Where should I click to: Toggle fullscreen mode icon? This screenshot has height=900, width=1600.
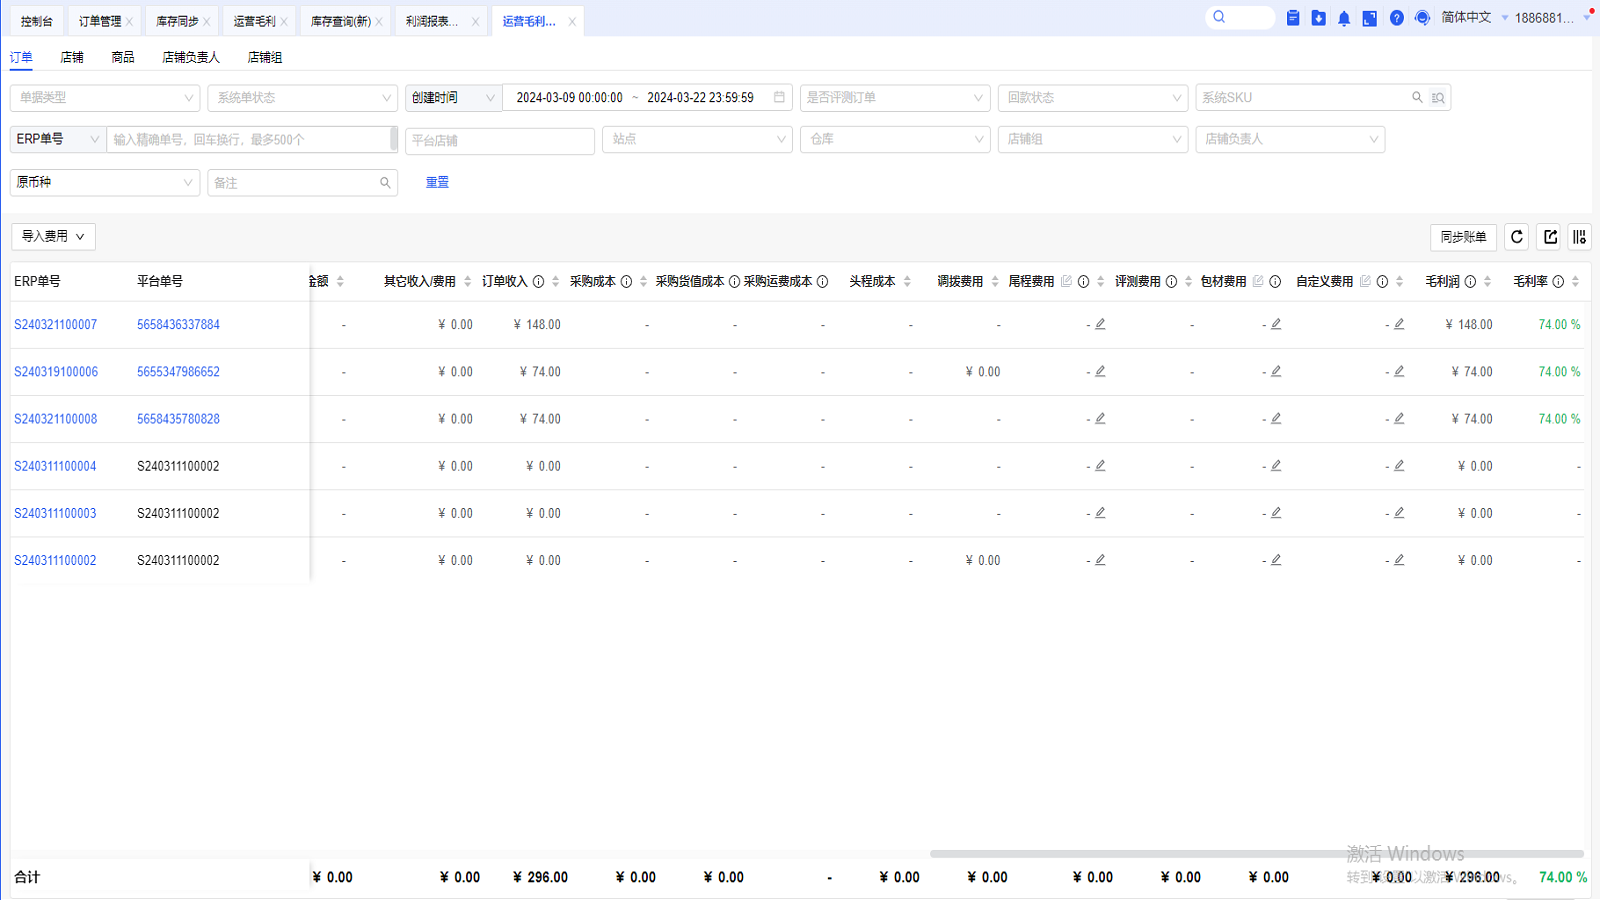pyautogui.click(x=1370, y=18)
